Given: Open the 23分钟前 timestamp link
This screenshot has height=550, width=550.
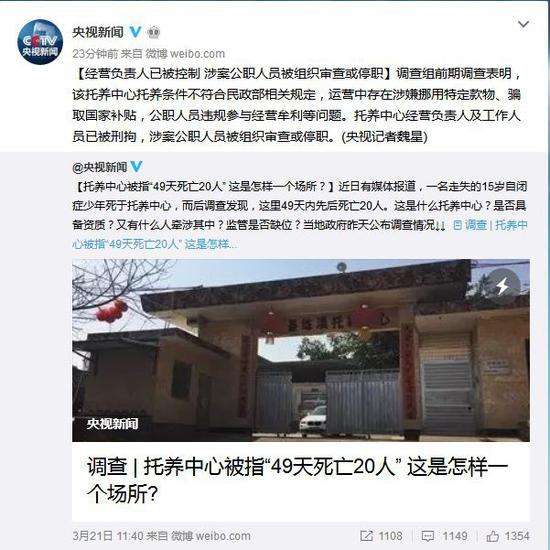Looking at the screenshot, I should pos(95,54).
